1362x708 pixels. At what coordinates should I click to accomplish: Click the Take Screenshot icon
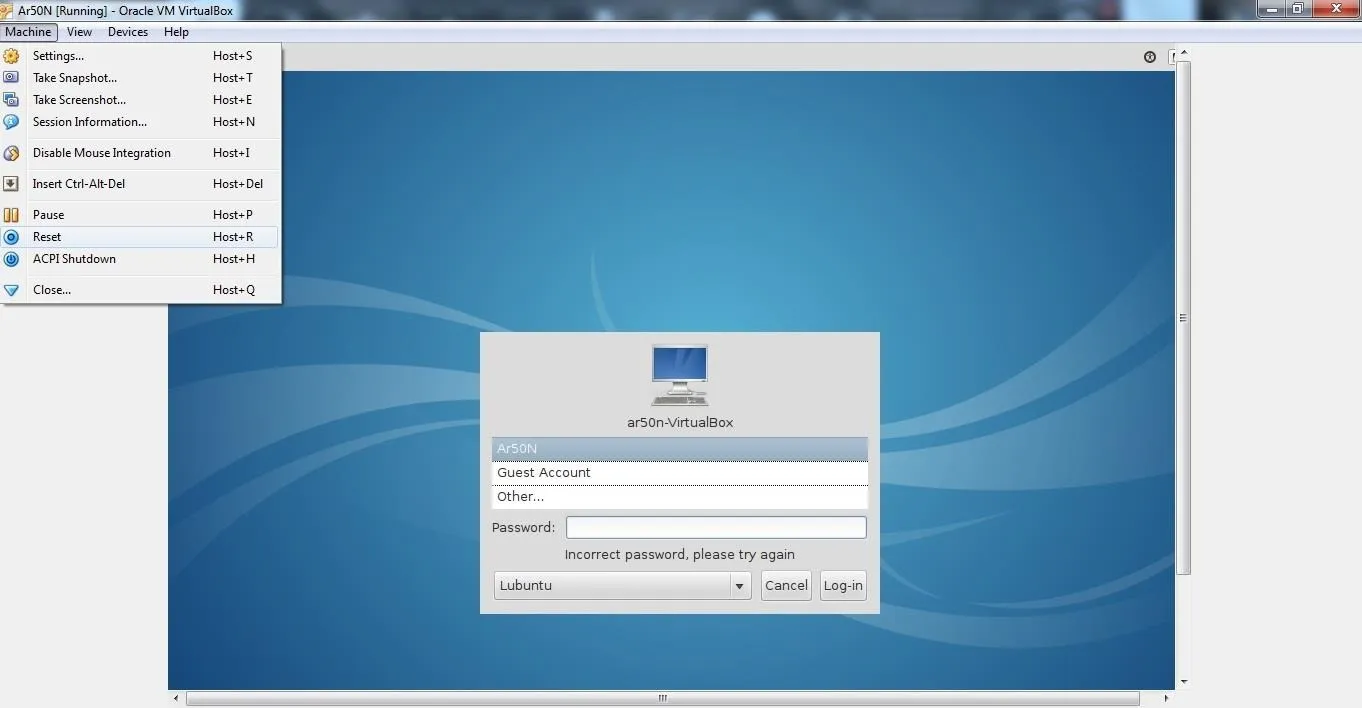click(11, 100)
